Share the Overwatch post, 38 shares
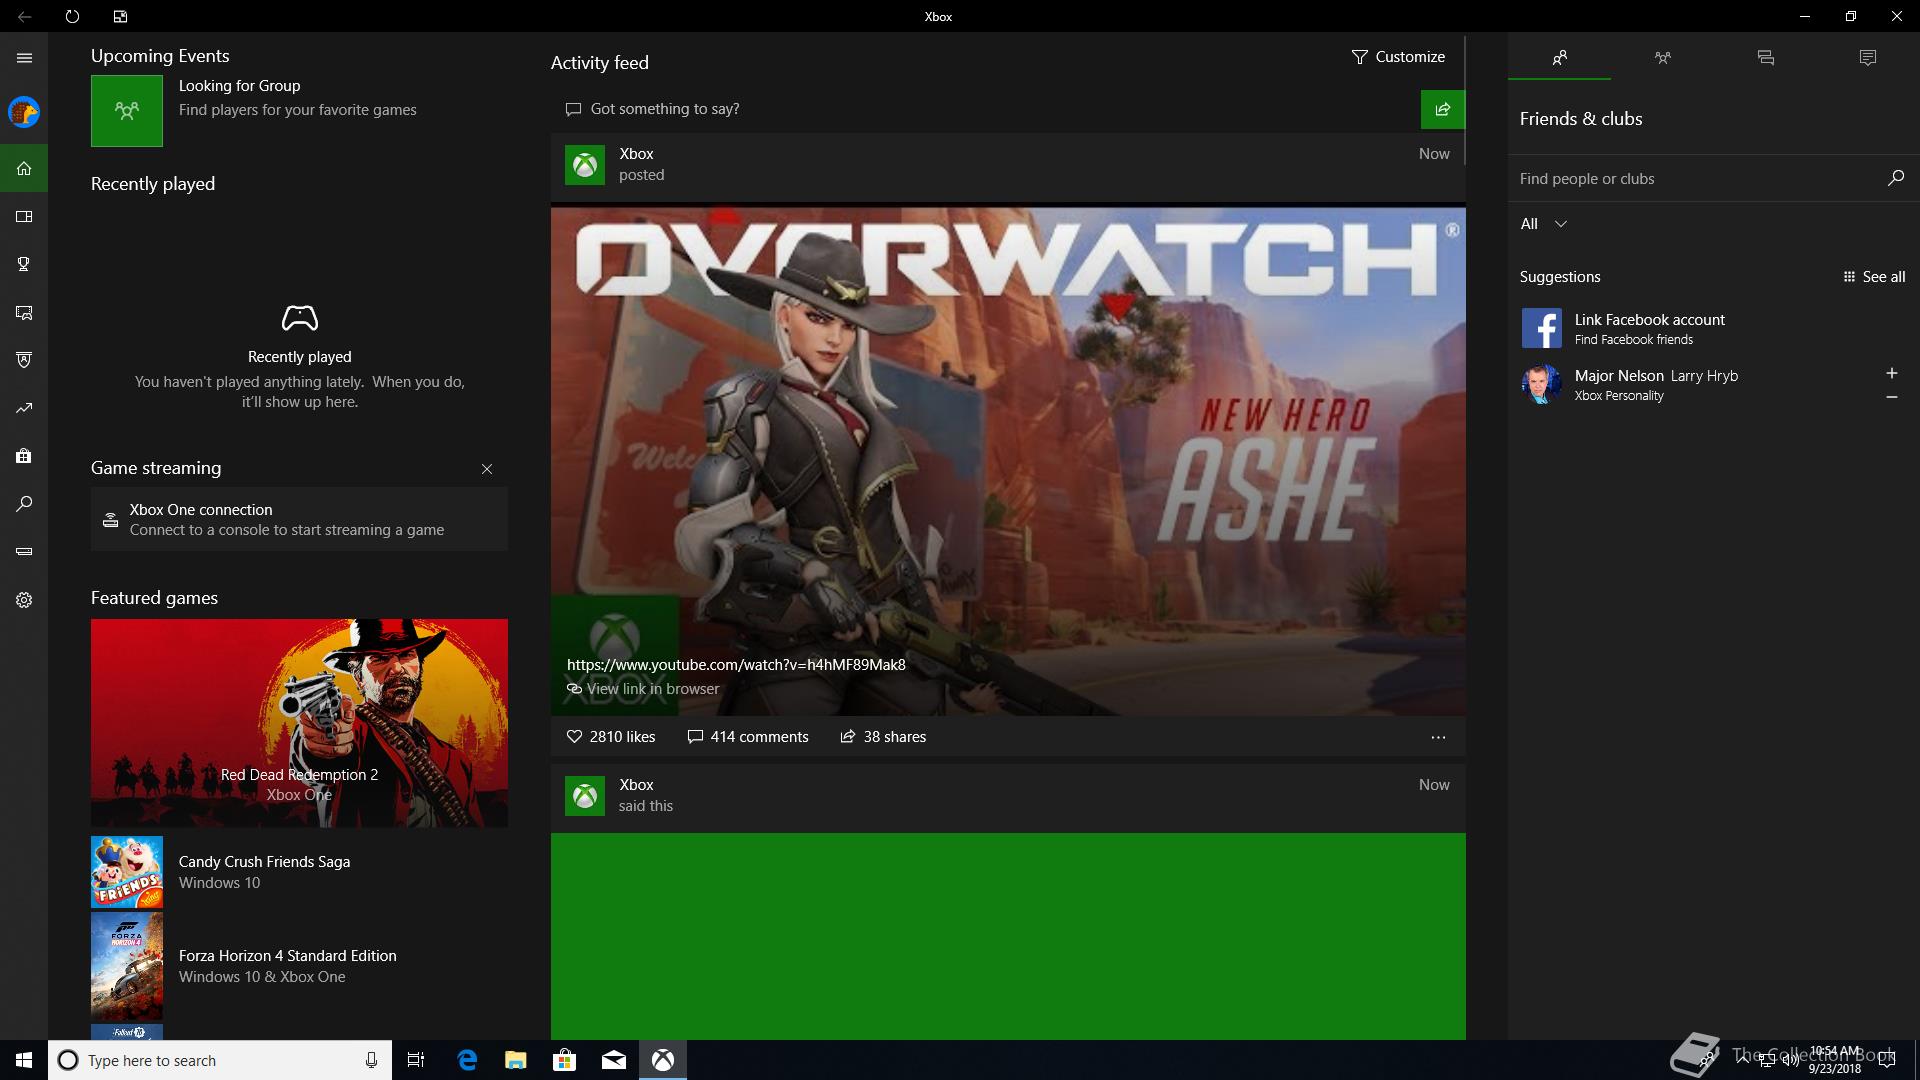This screenshot has width=1920, height=1080. pyautogui.click(x=883, y=737)
